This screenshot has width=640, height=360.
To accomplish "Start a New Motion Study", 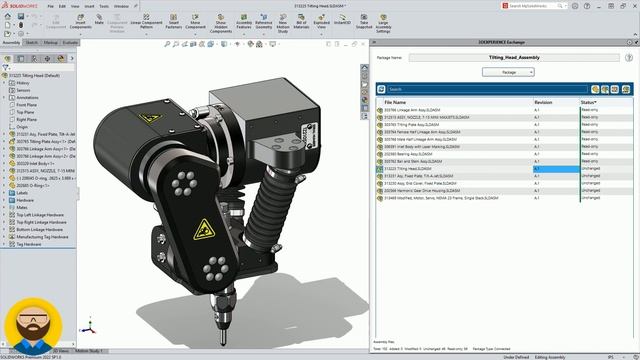I will 283,23.
